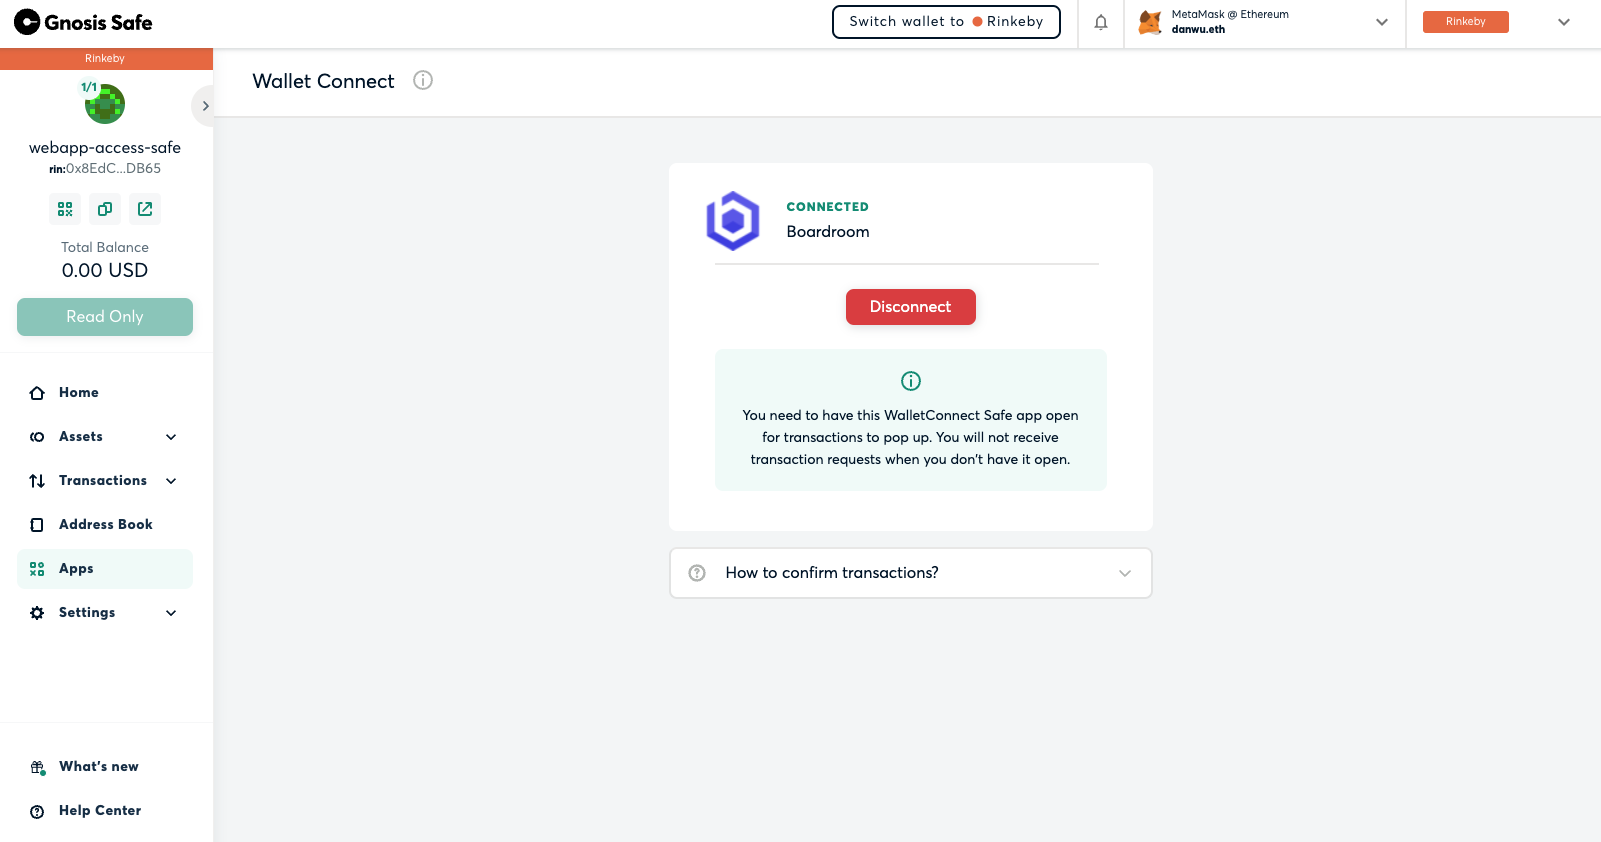Expand the Settings submenu chevron
This screenshot has width=1601, height=842.
171,613
